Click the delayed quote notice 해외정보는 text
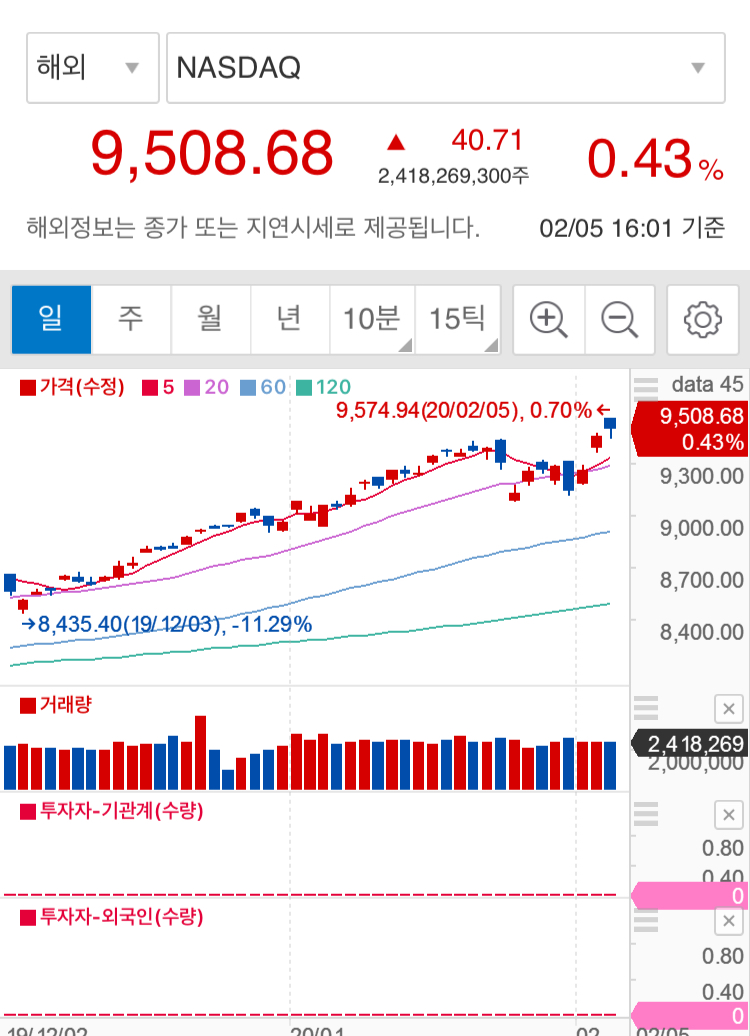750x1036 pixels. [x=253, y=227]
